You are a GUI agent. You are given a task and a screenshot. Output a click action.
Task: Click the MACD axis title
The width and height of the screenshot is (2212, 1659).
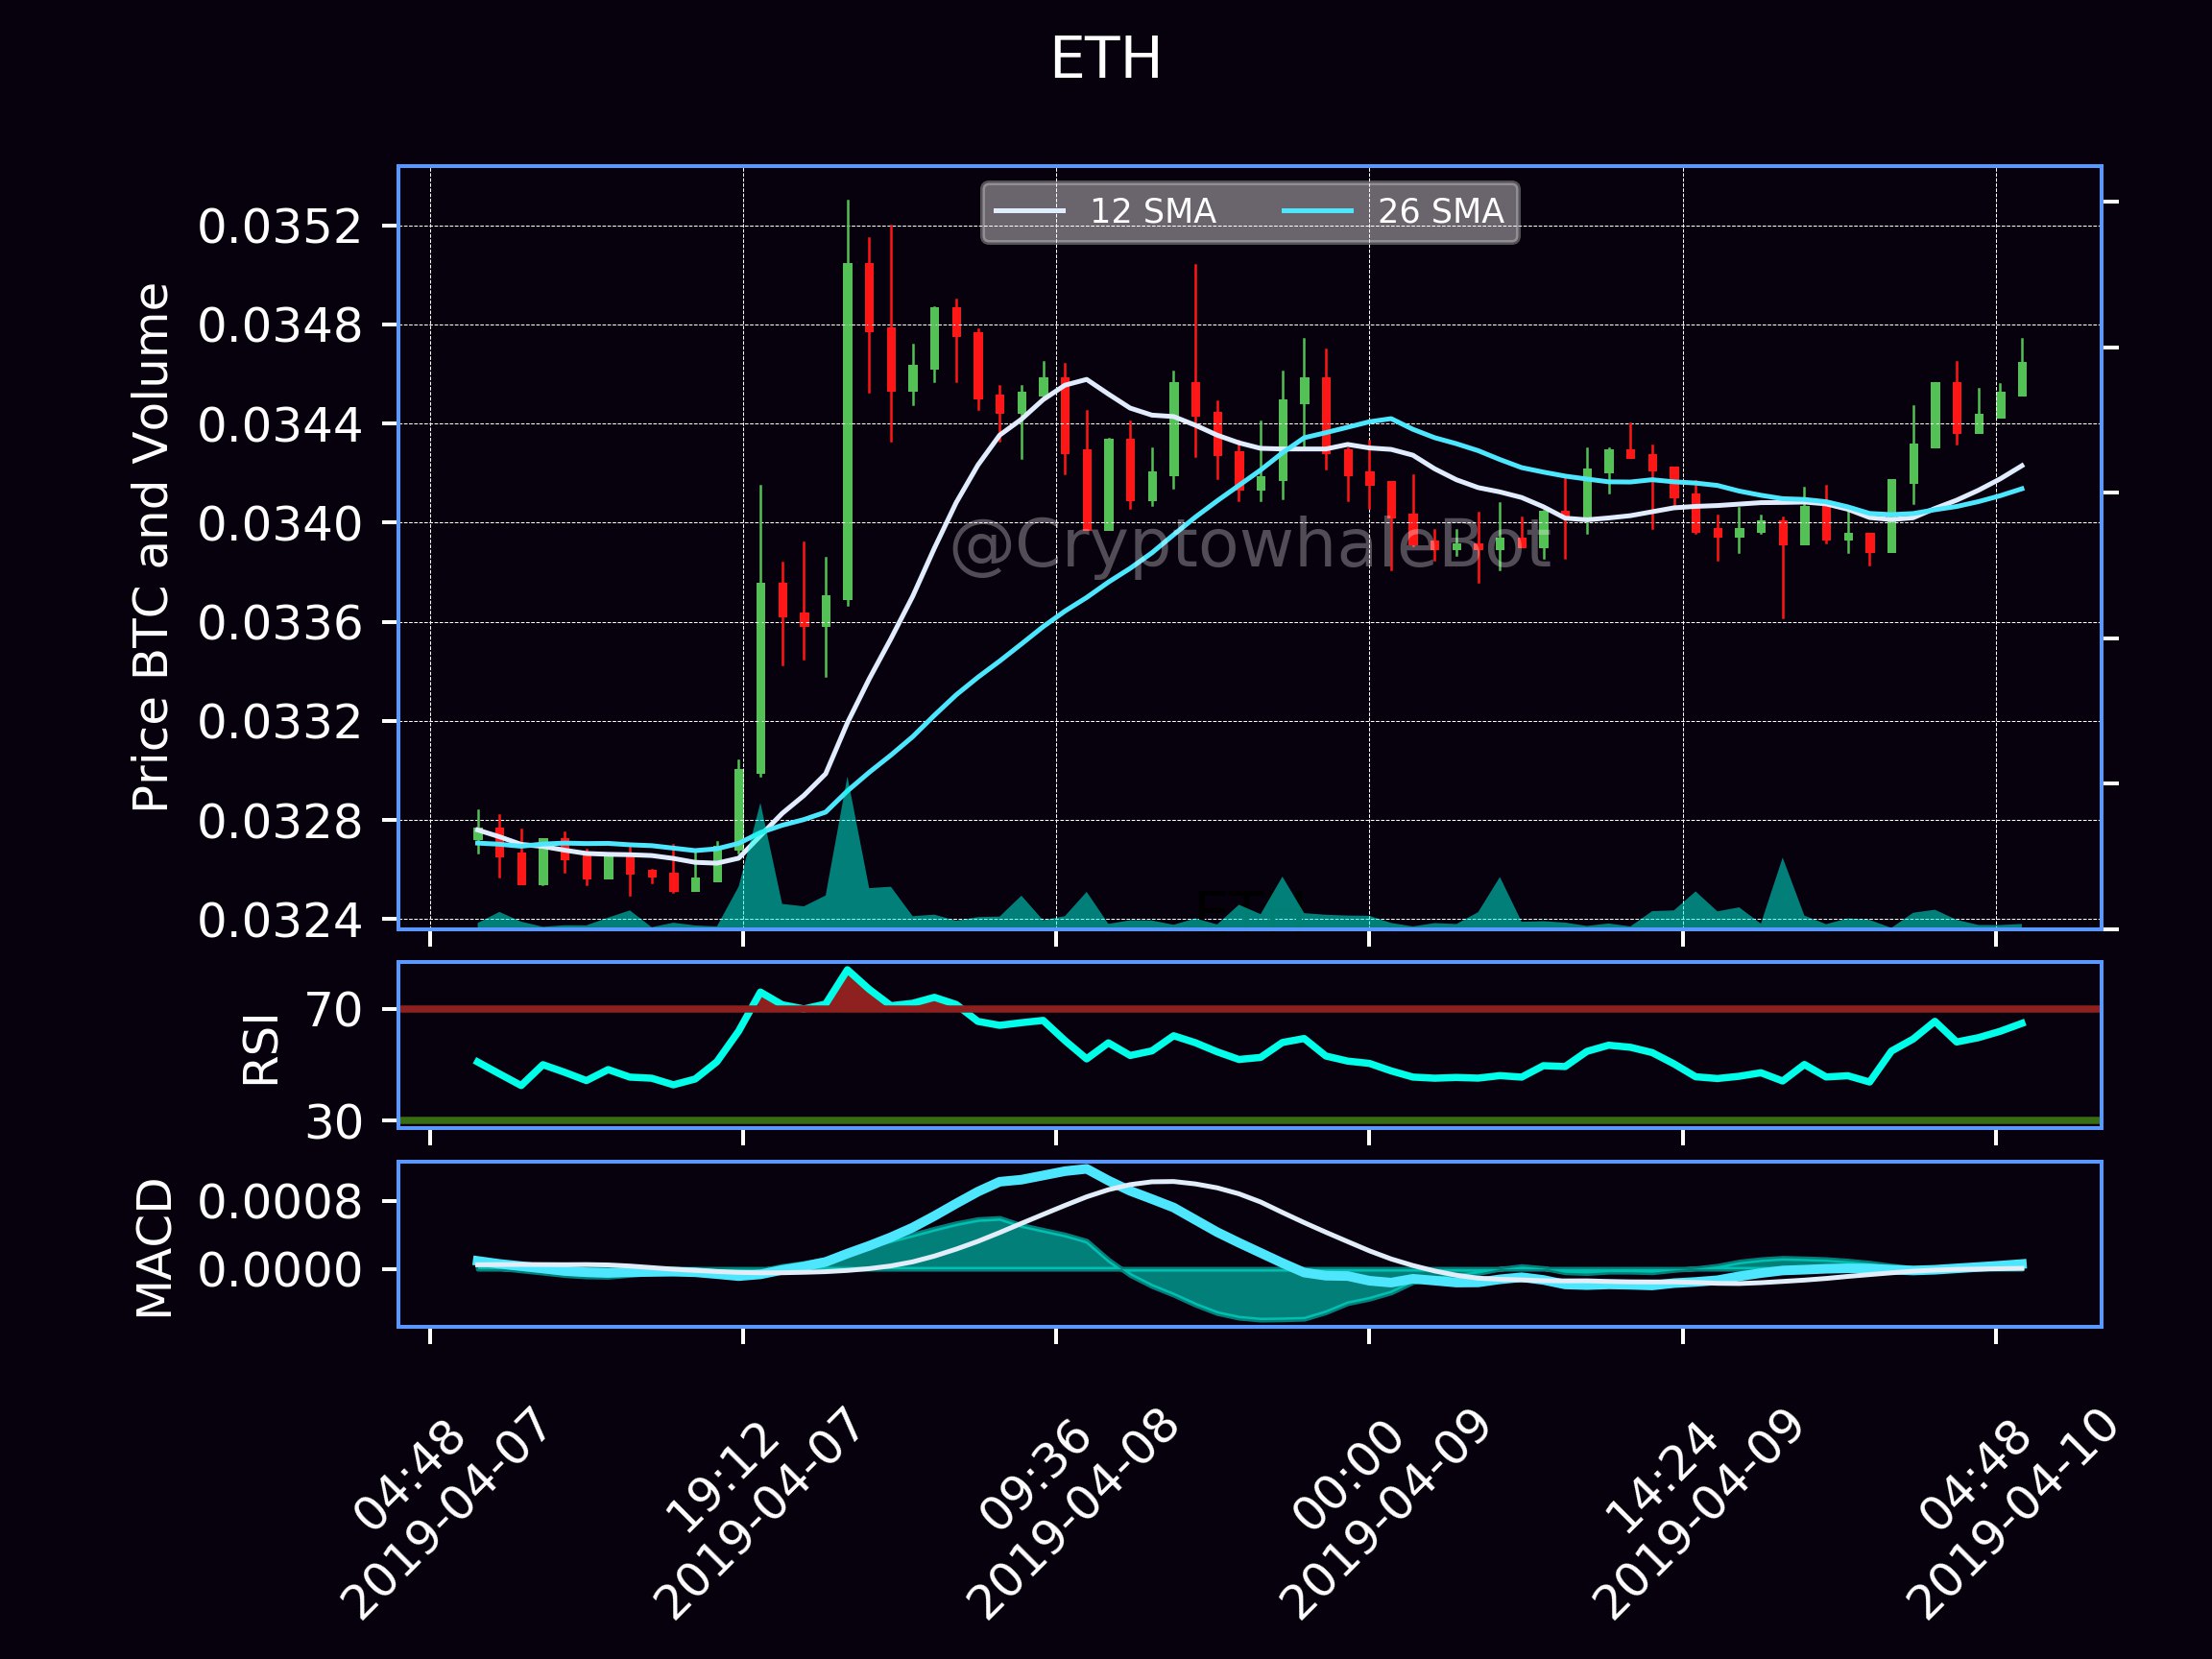(x=154, y=1249)
